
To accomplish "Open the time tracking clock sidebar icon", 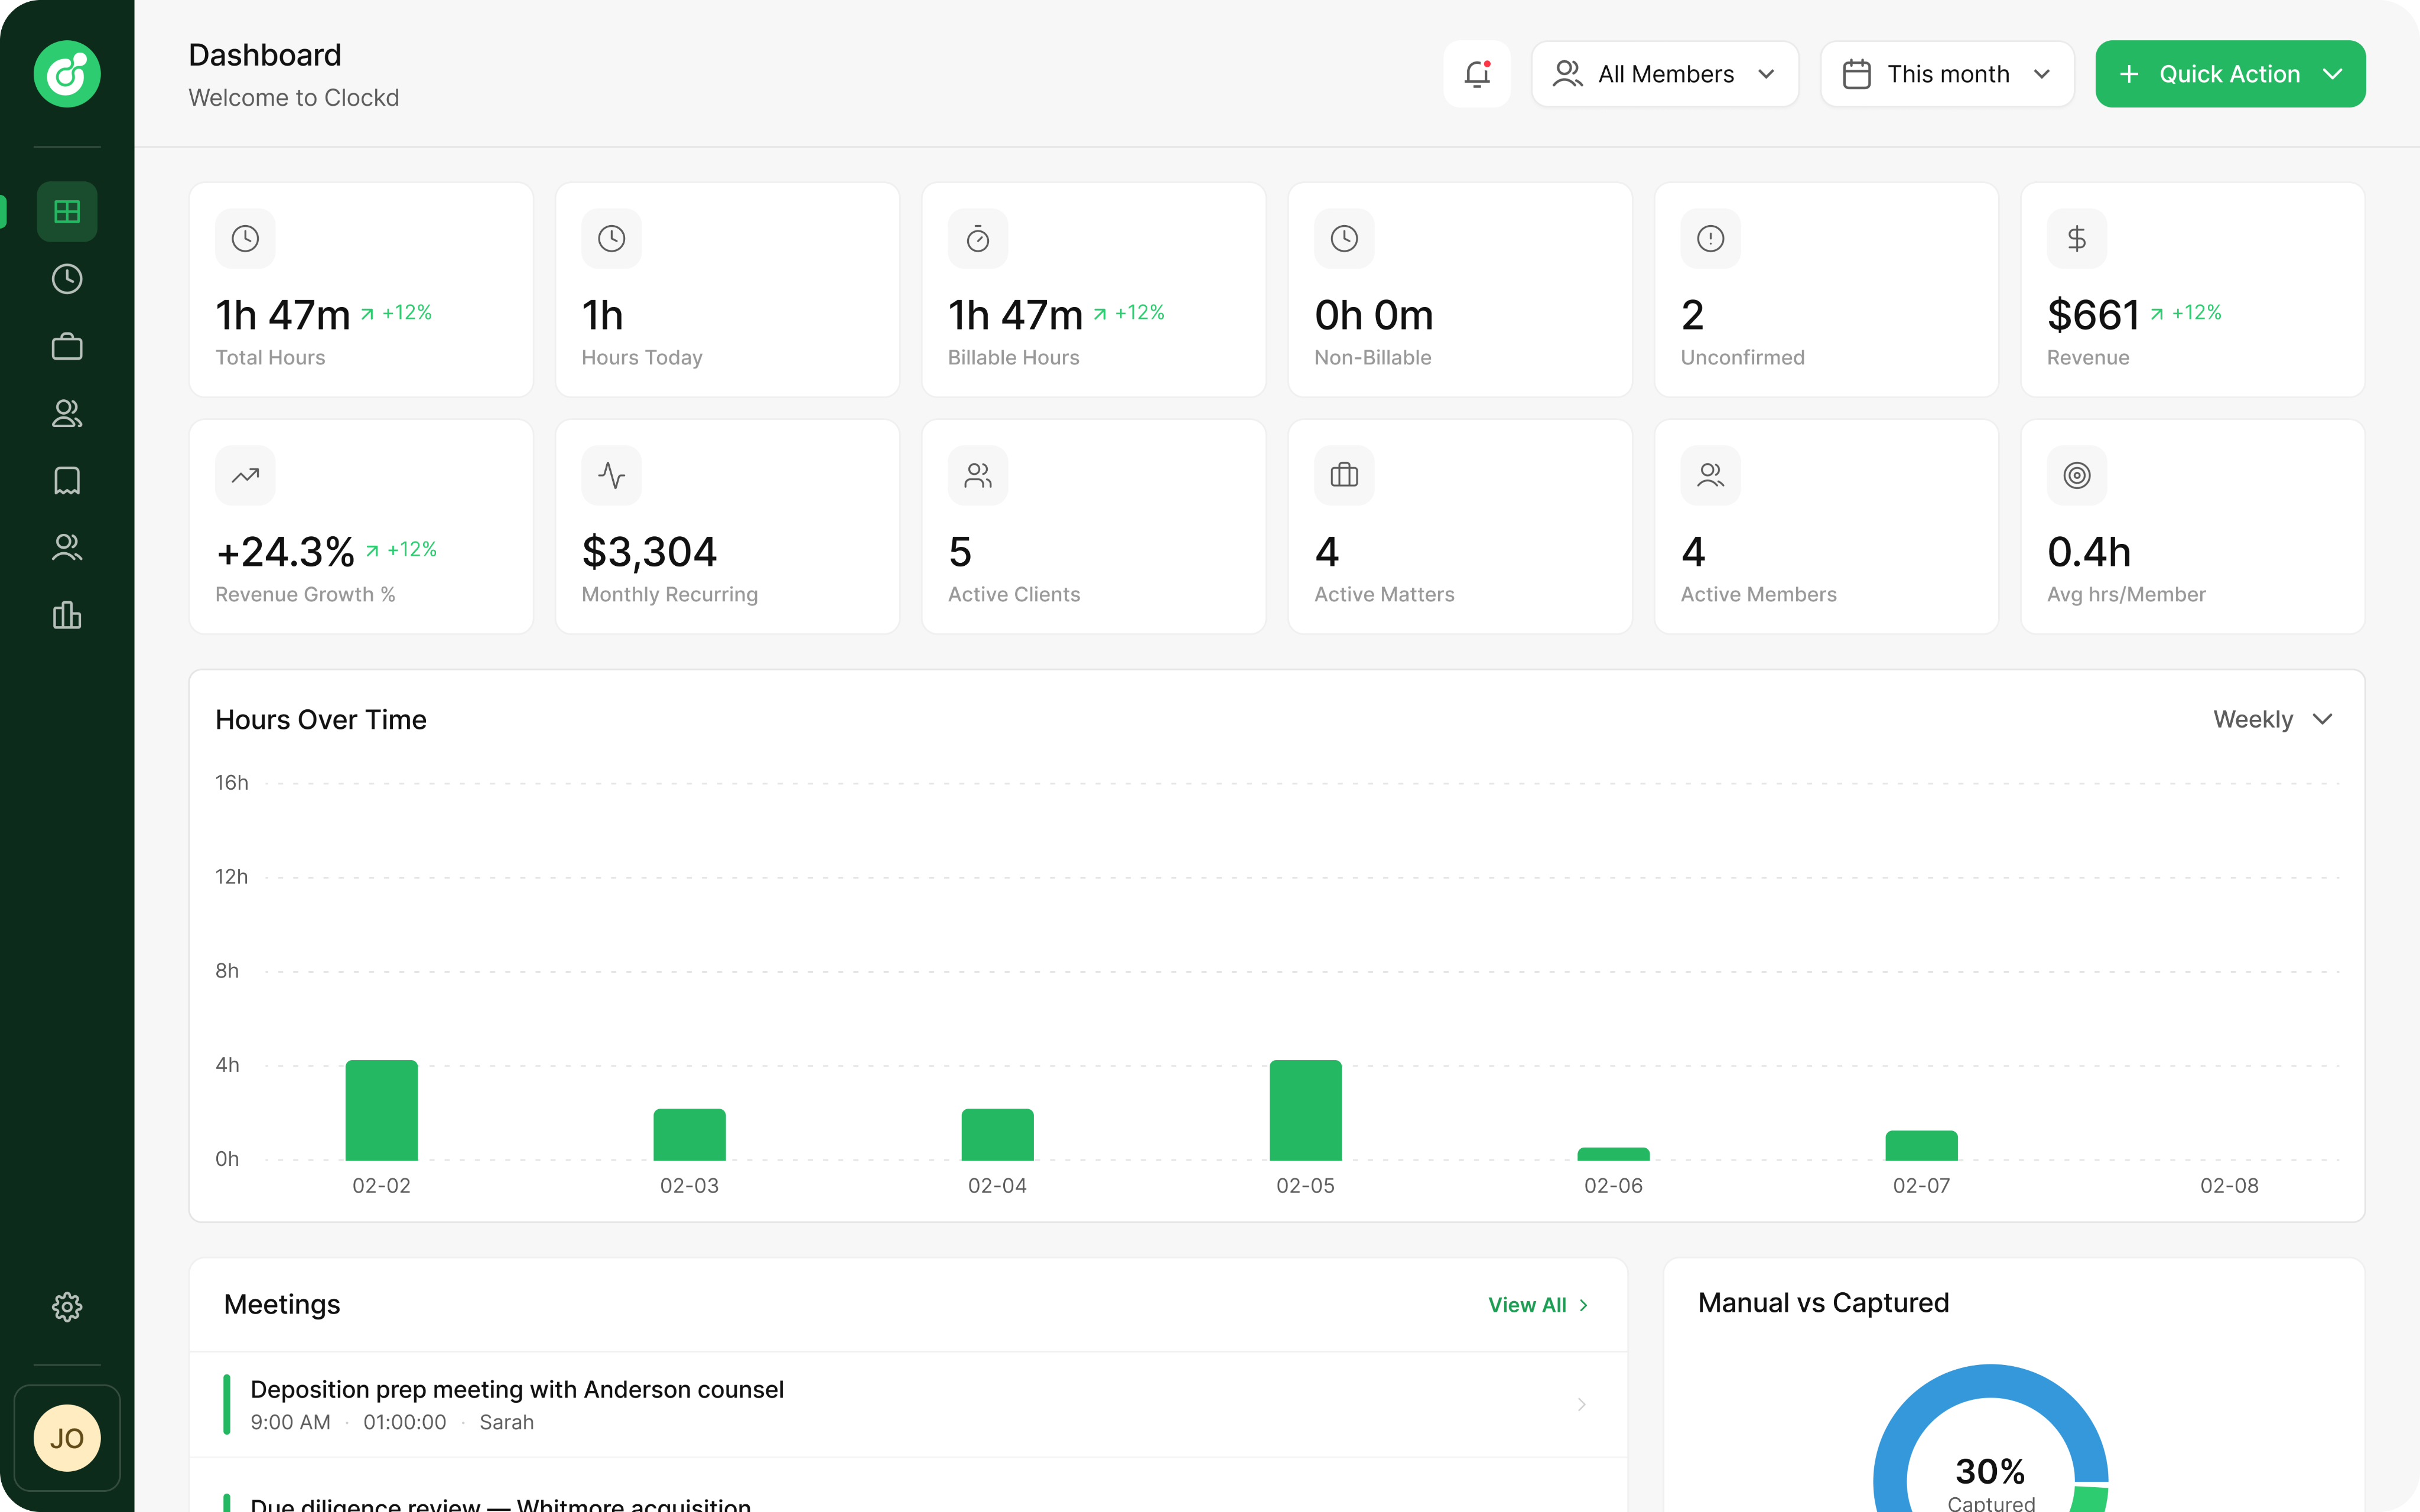I will [x=67, y=279].
